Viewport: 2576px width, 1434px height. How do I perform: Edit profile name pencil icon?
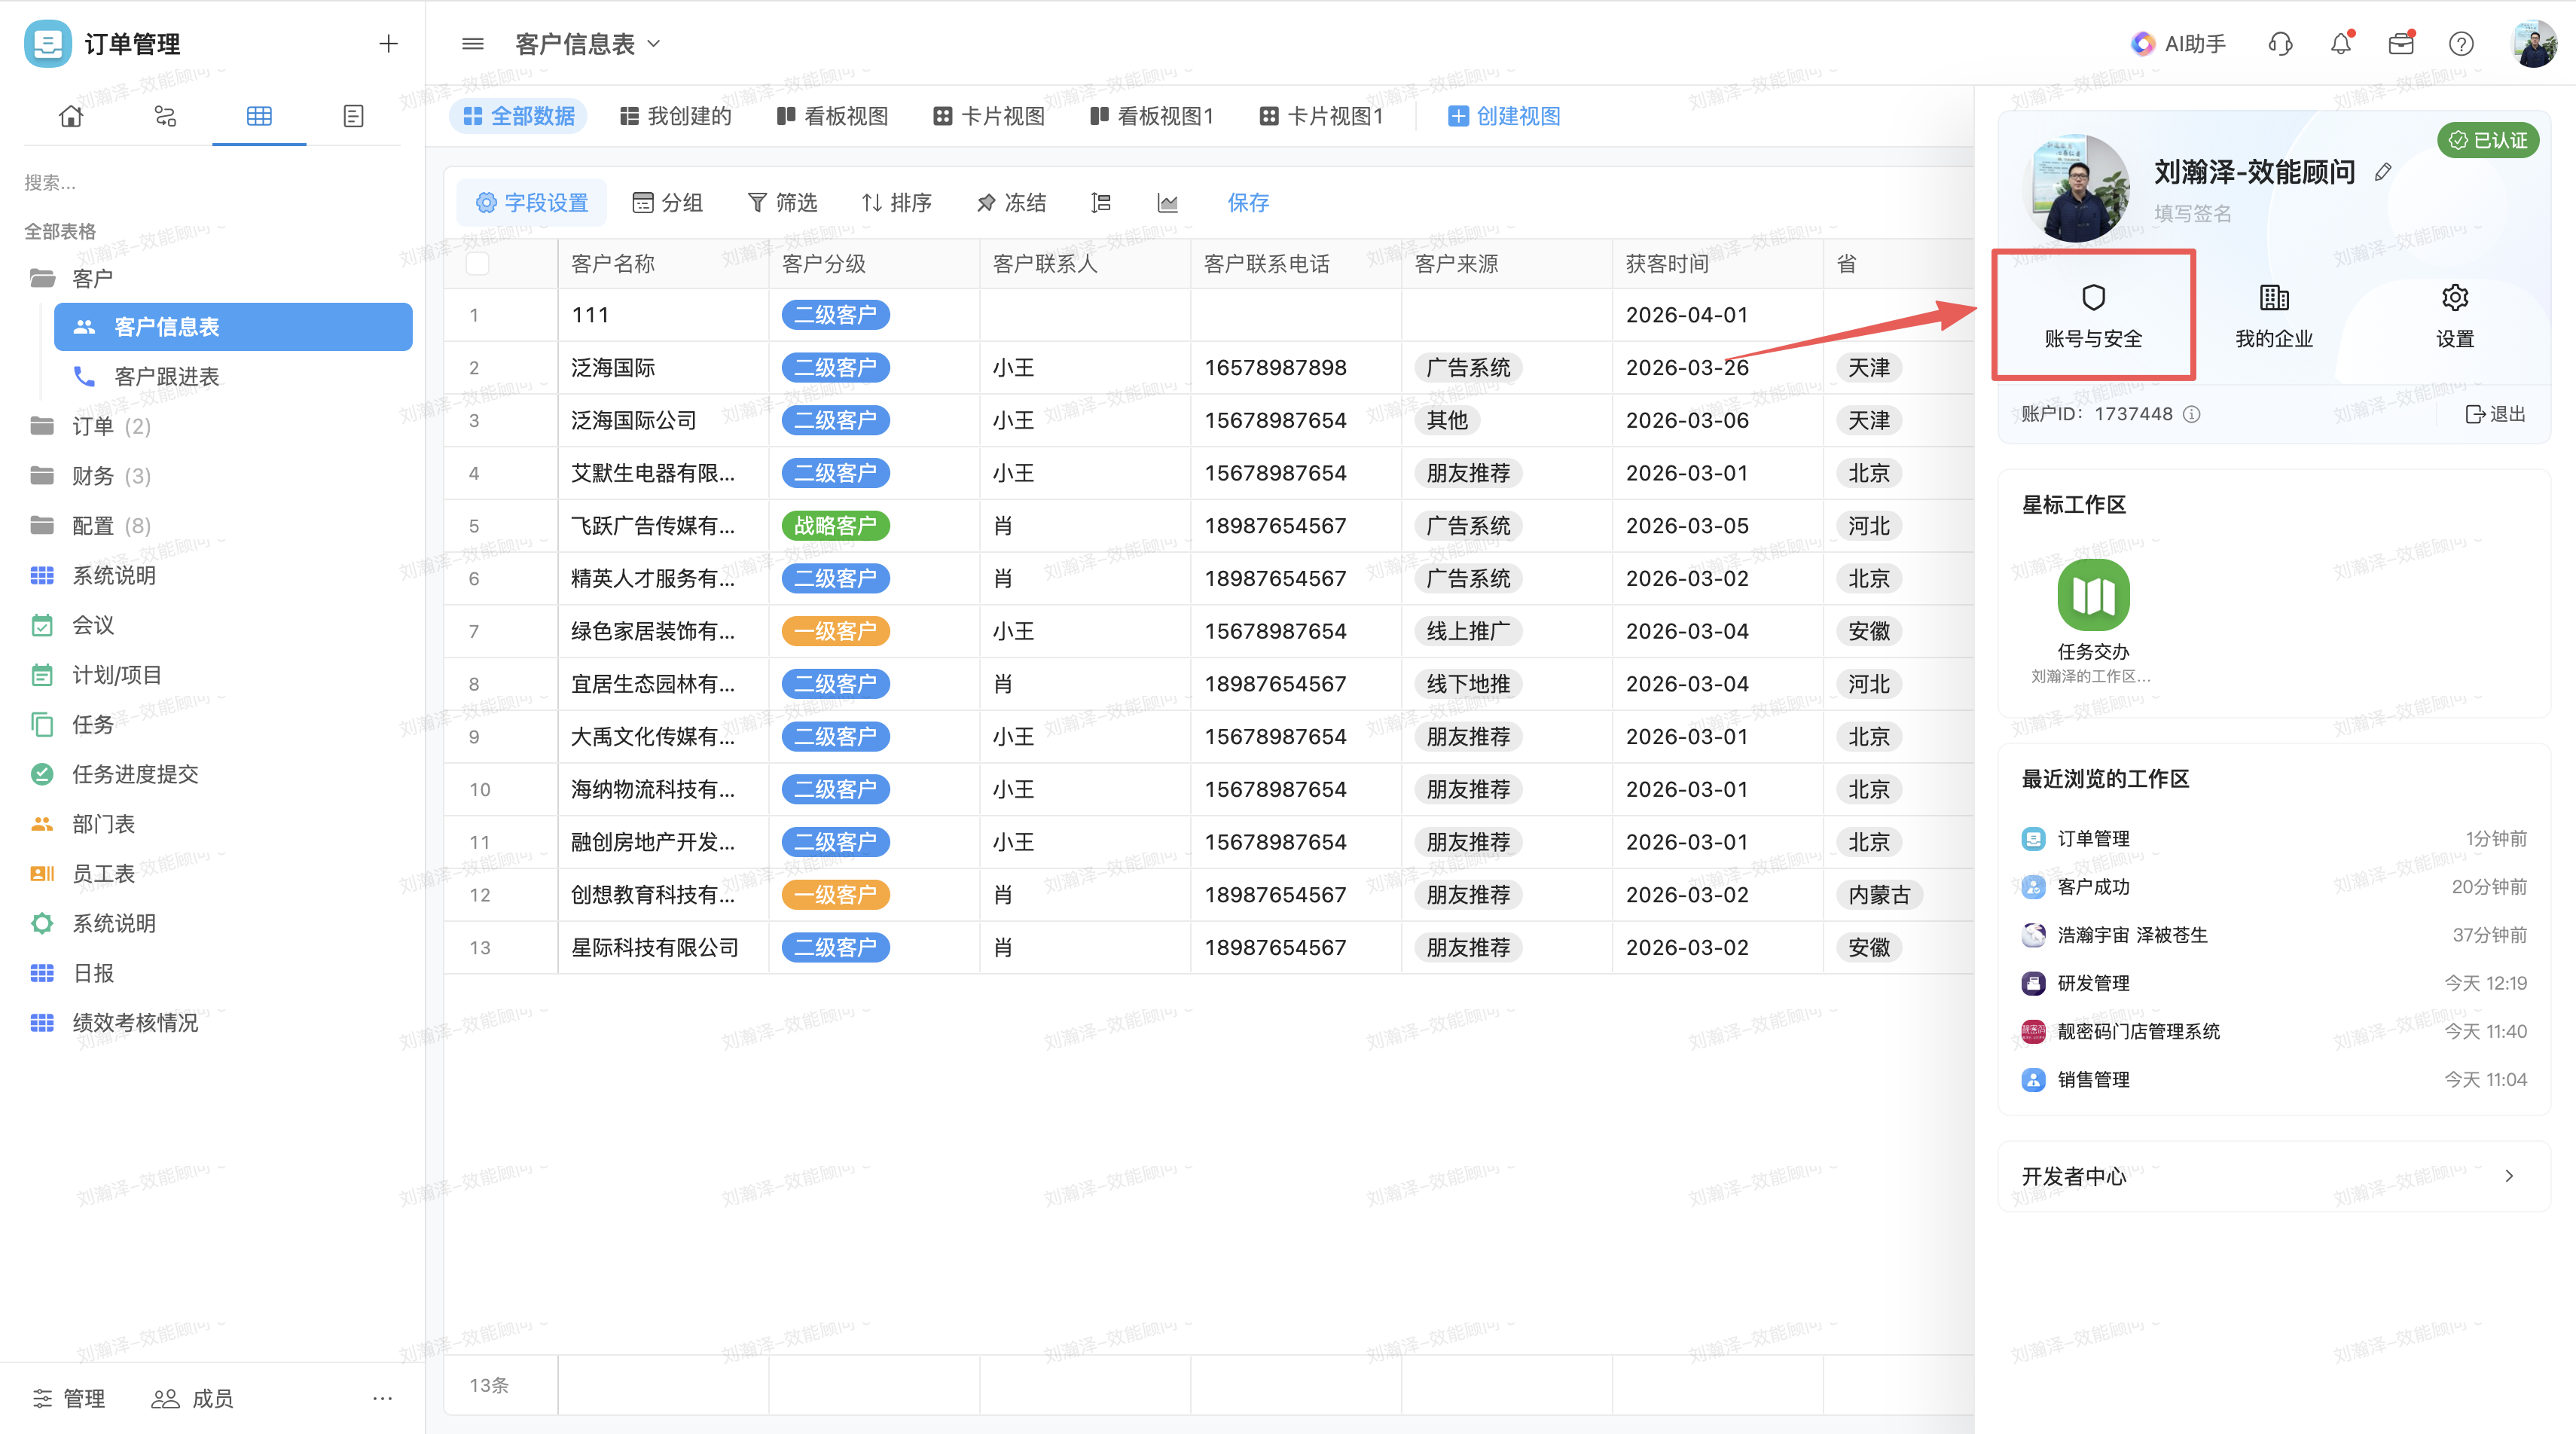click(x=2383, y=172)
